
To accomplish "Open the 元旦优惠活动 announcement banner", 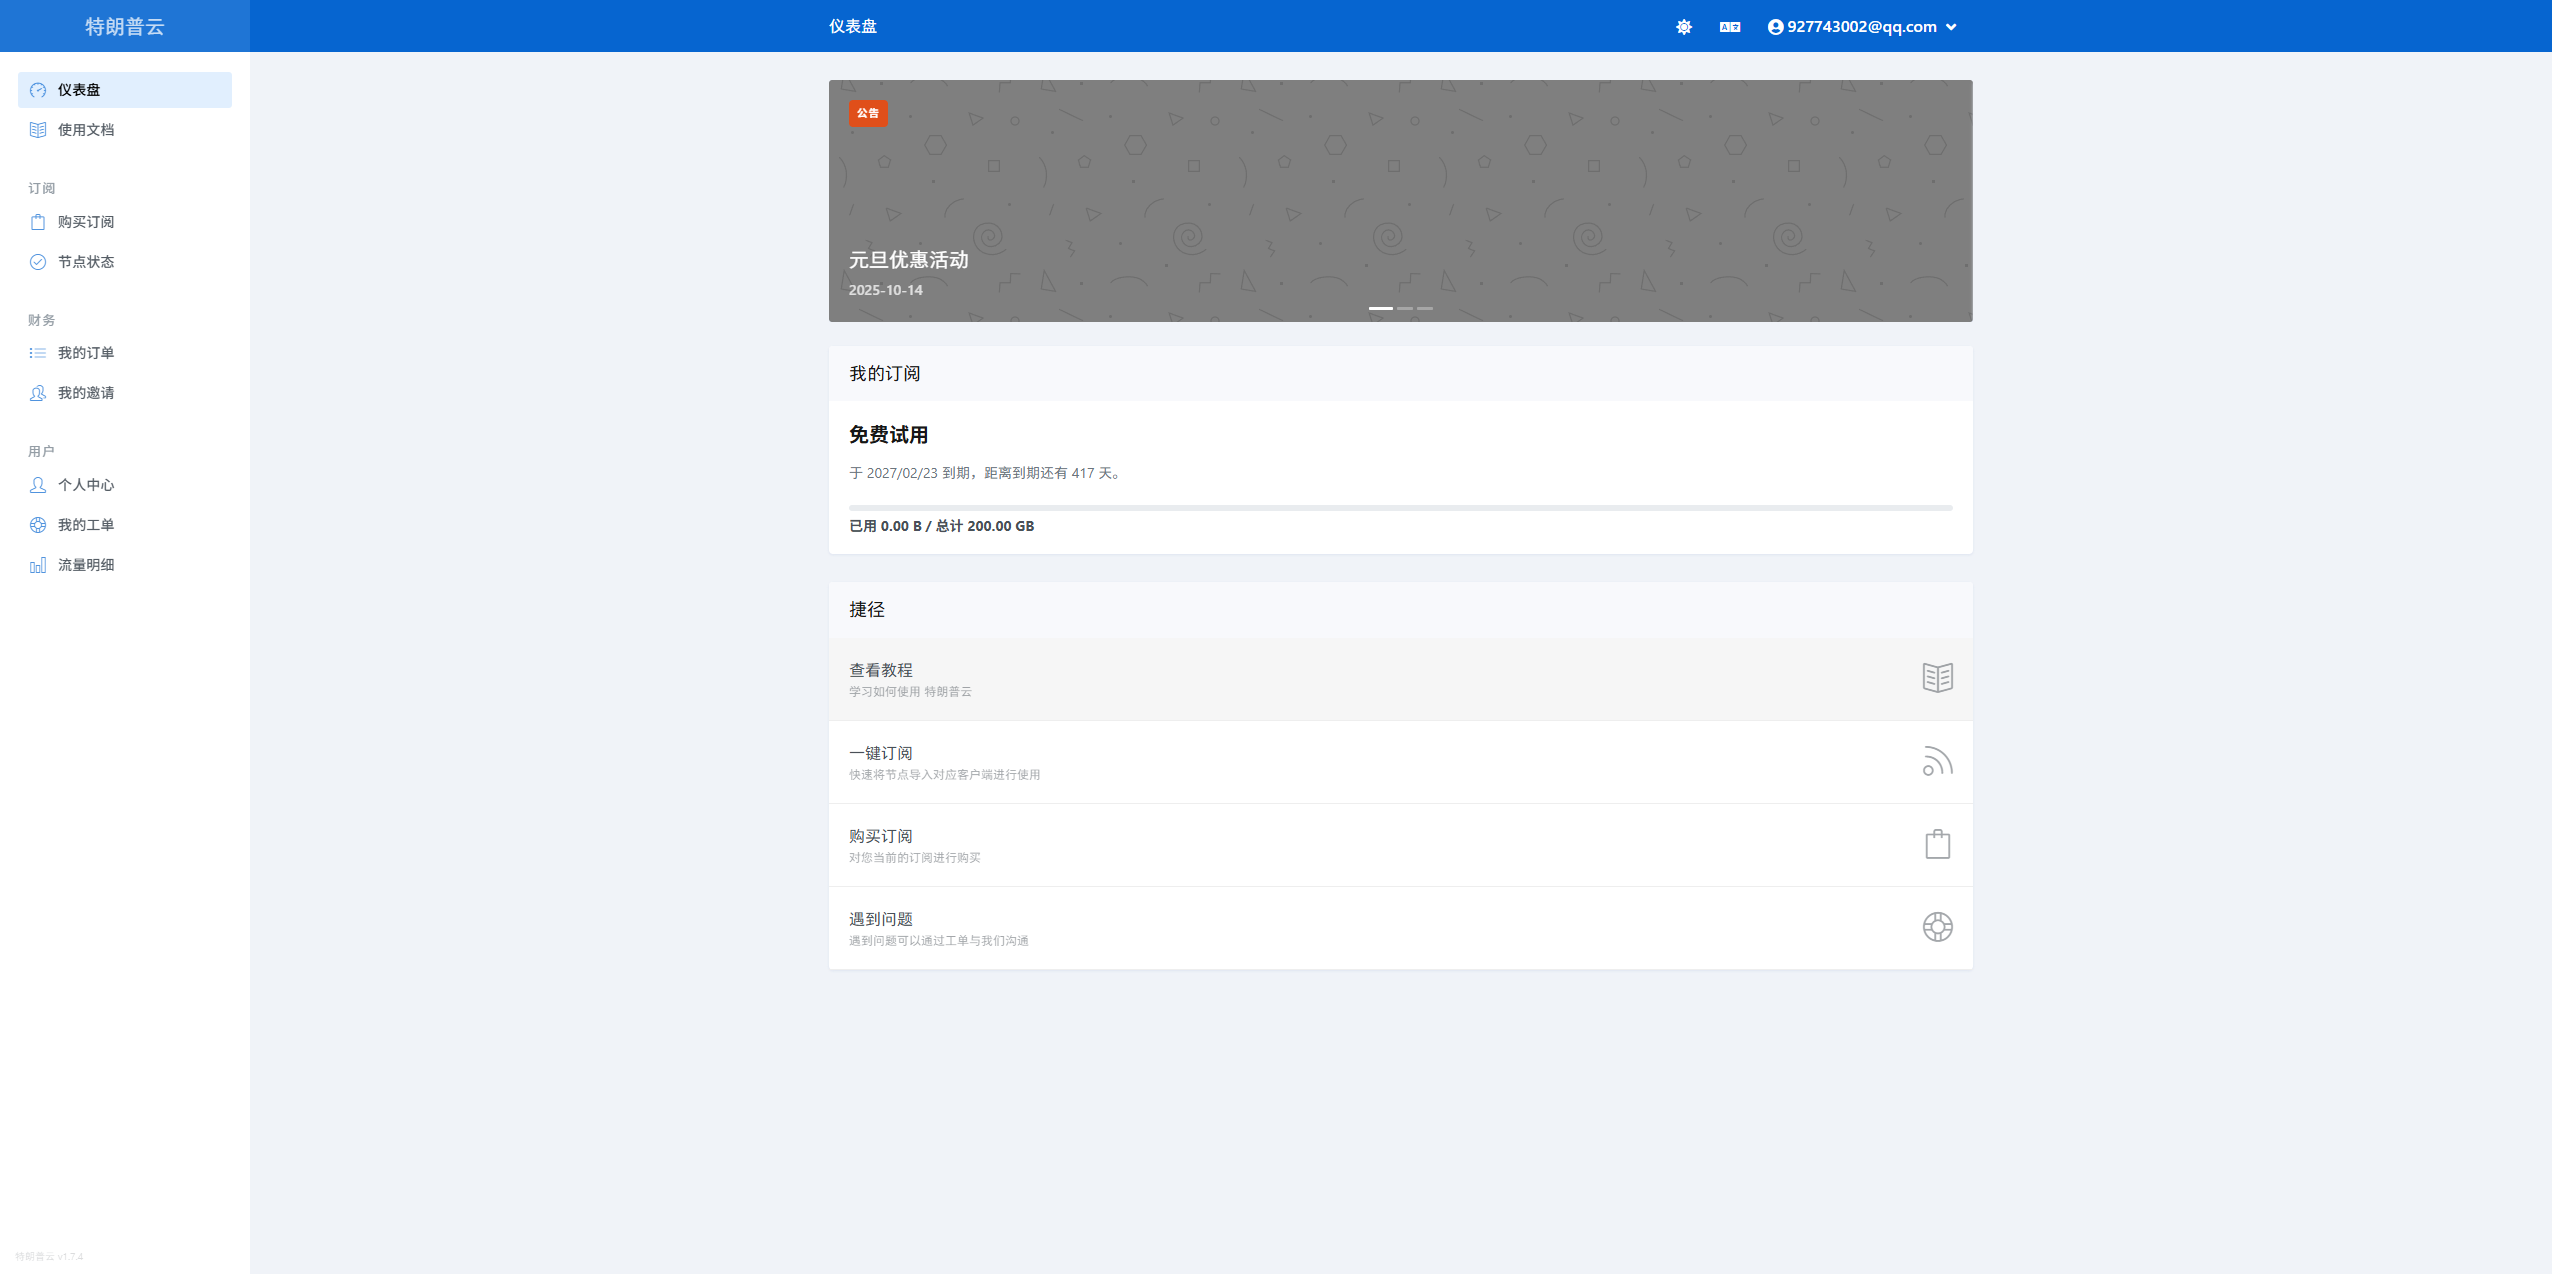I will pyautogui.click(x=908, y=260).
